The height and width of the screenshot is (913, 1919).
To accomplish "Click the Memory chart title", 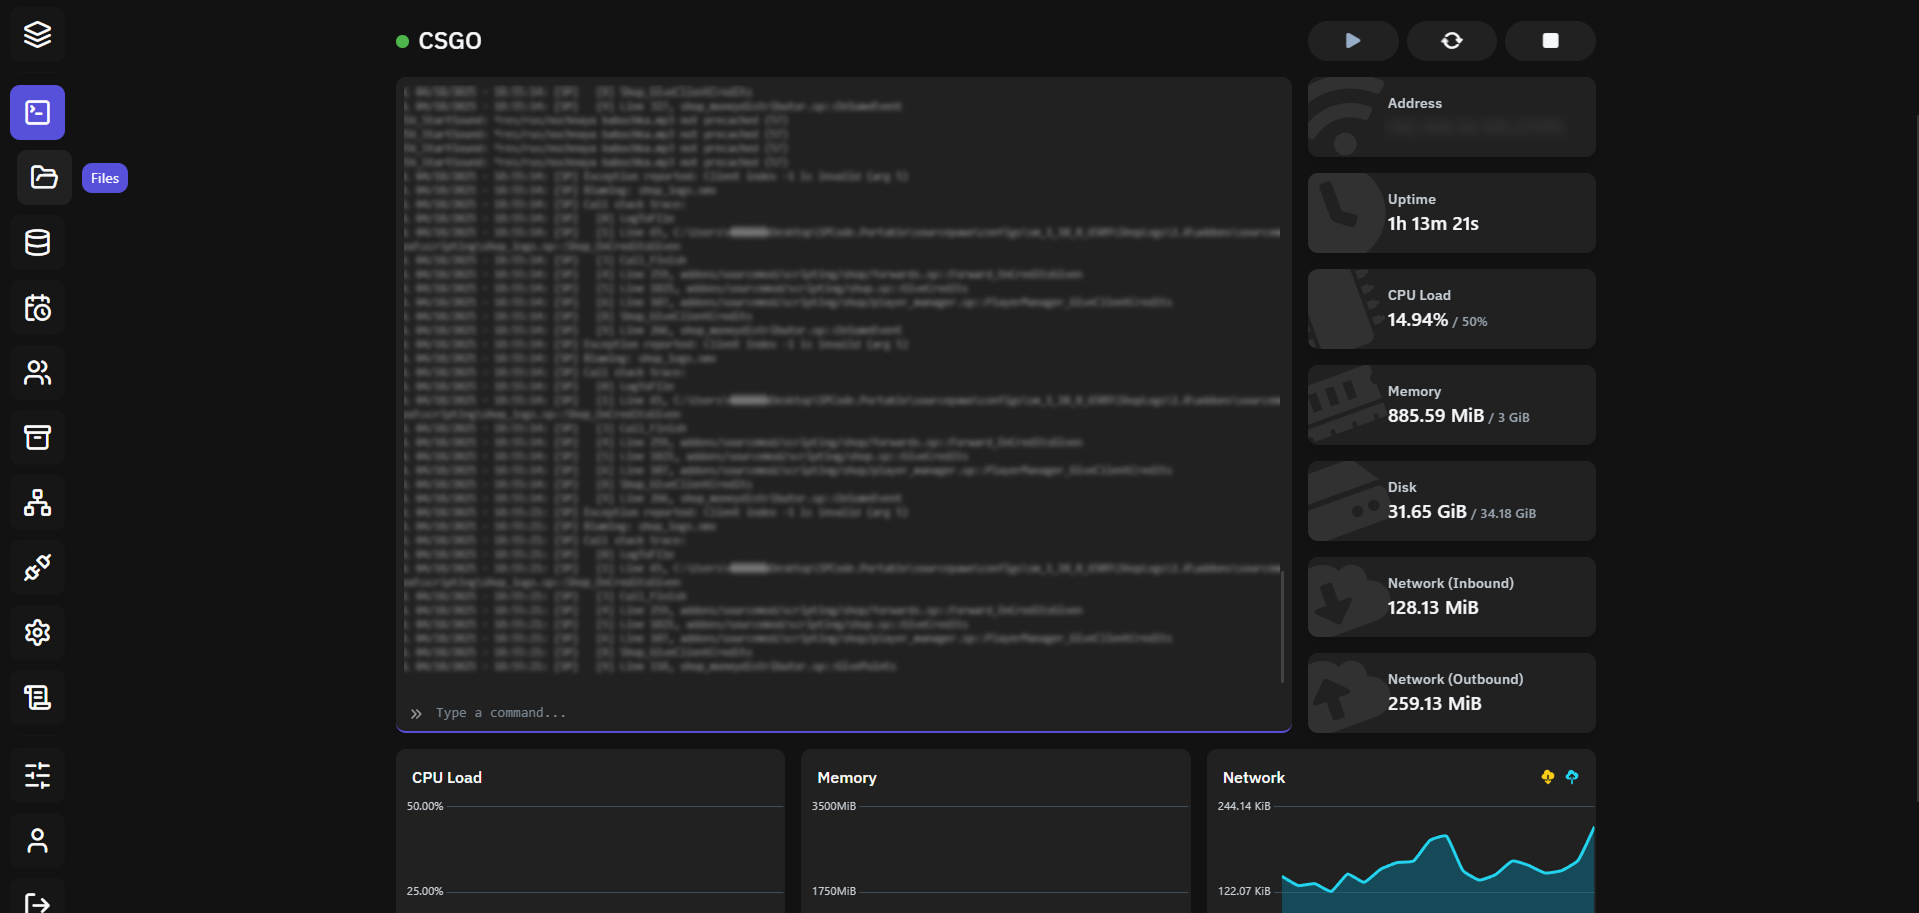I will tap(847, 778).
